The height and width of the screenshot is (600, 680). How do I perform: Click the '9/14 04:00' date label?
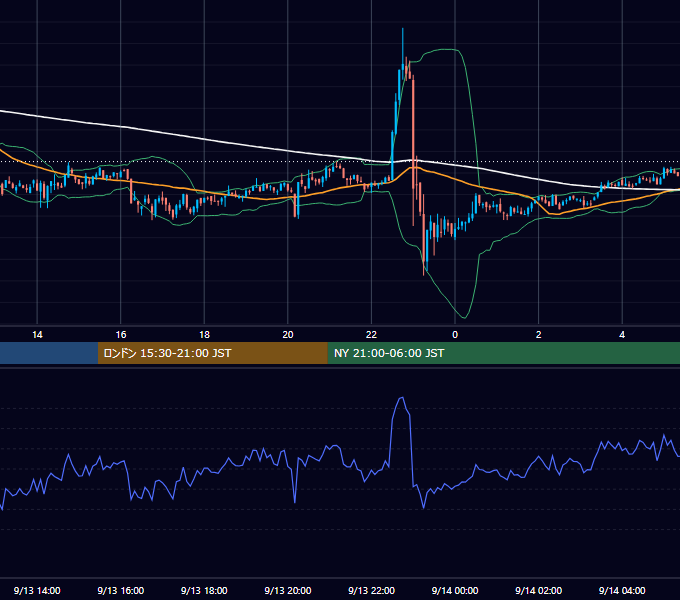pyautogui.click(x=622, y=590)
